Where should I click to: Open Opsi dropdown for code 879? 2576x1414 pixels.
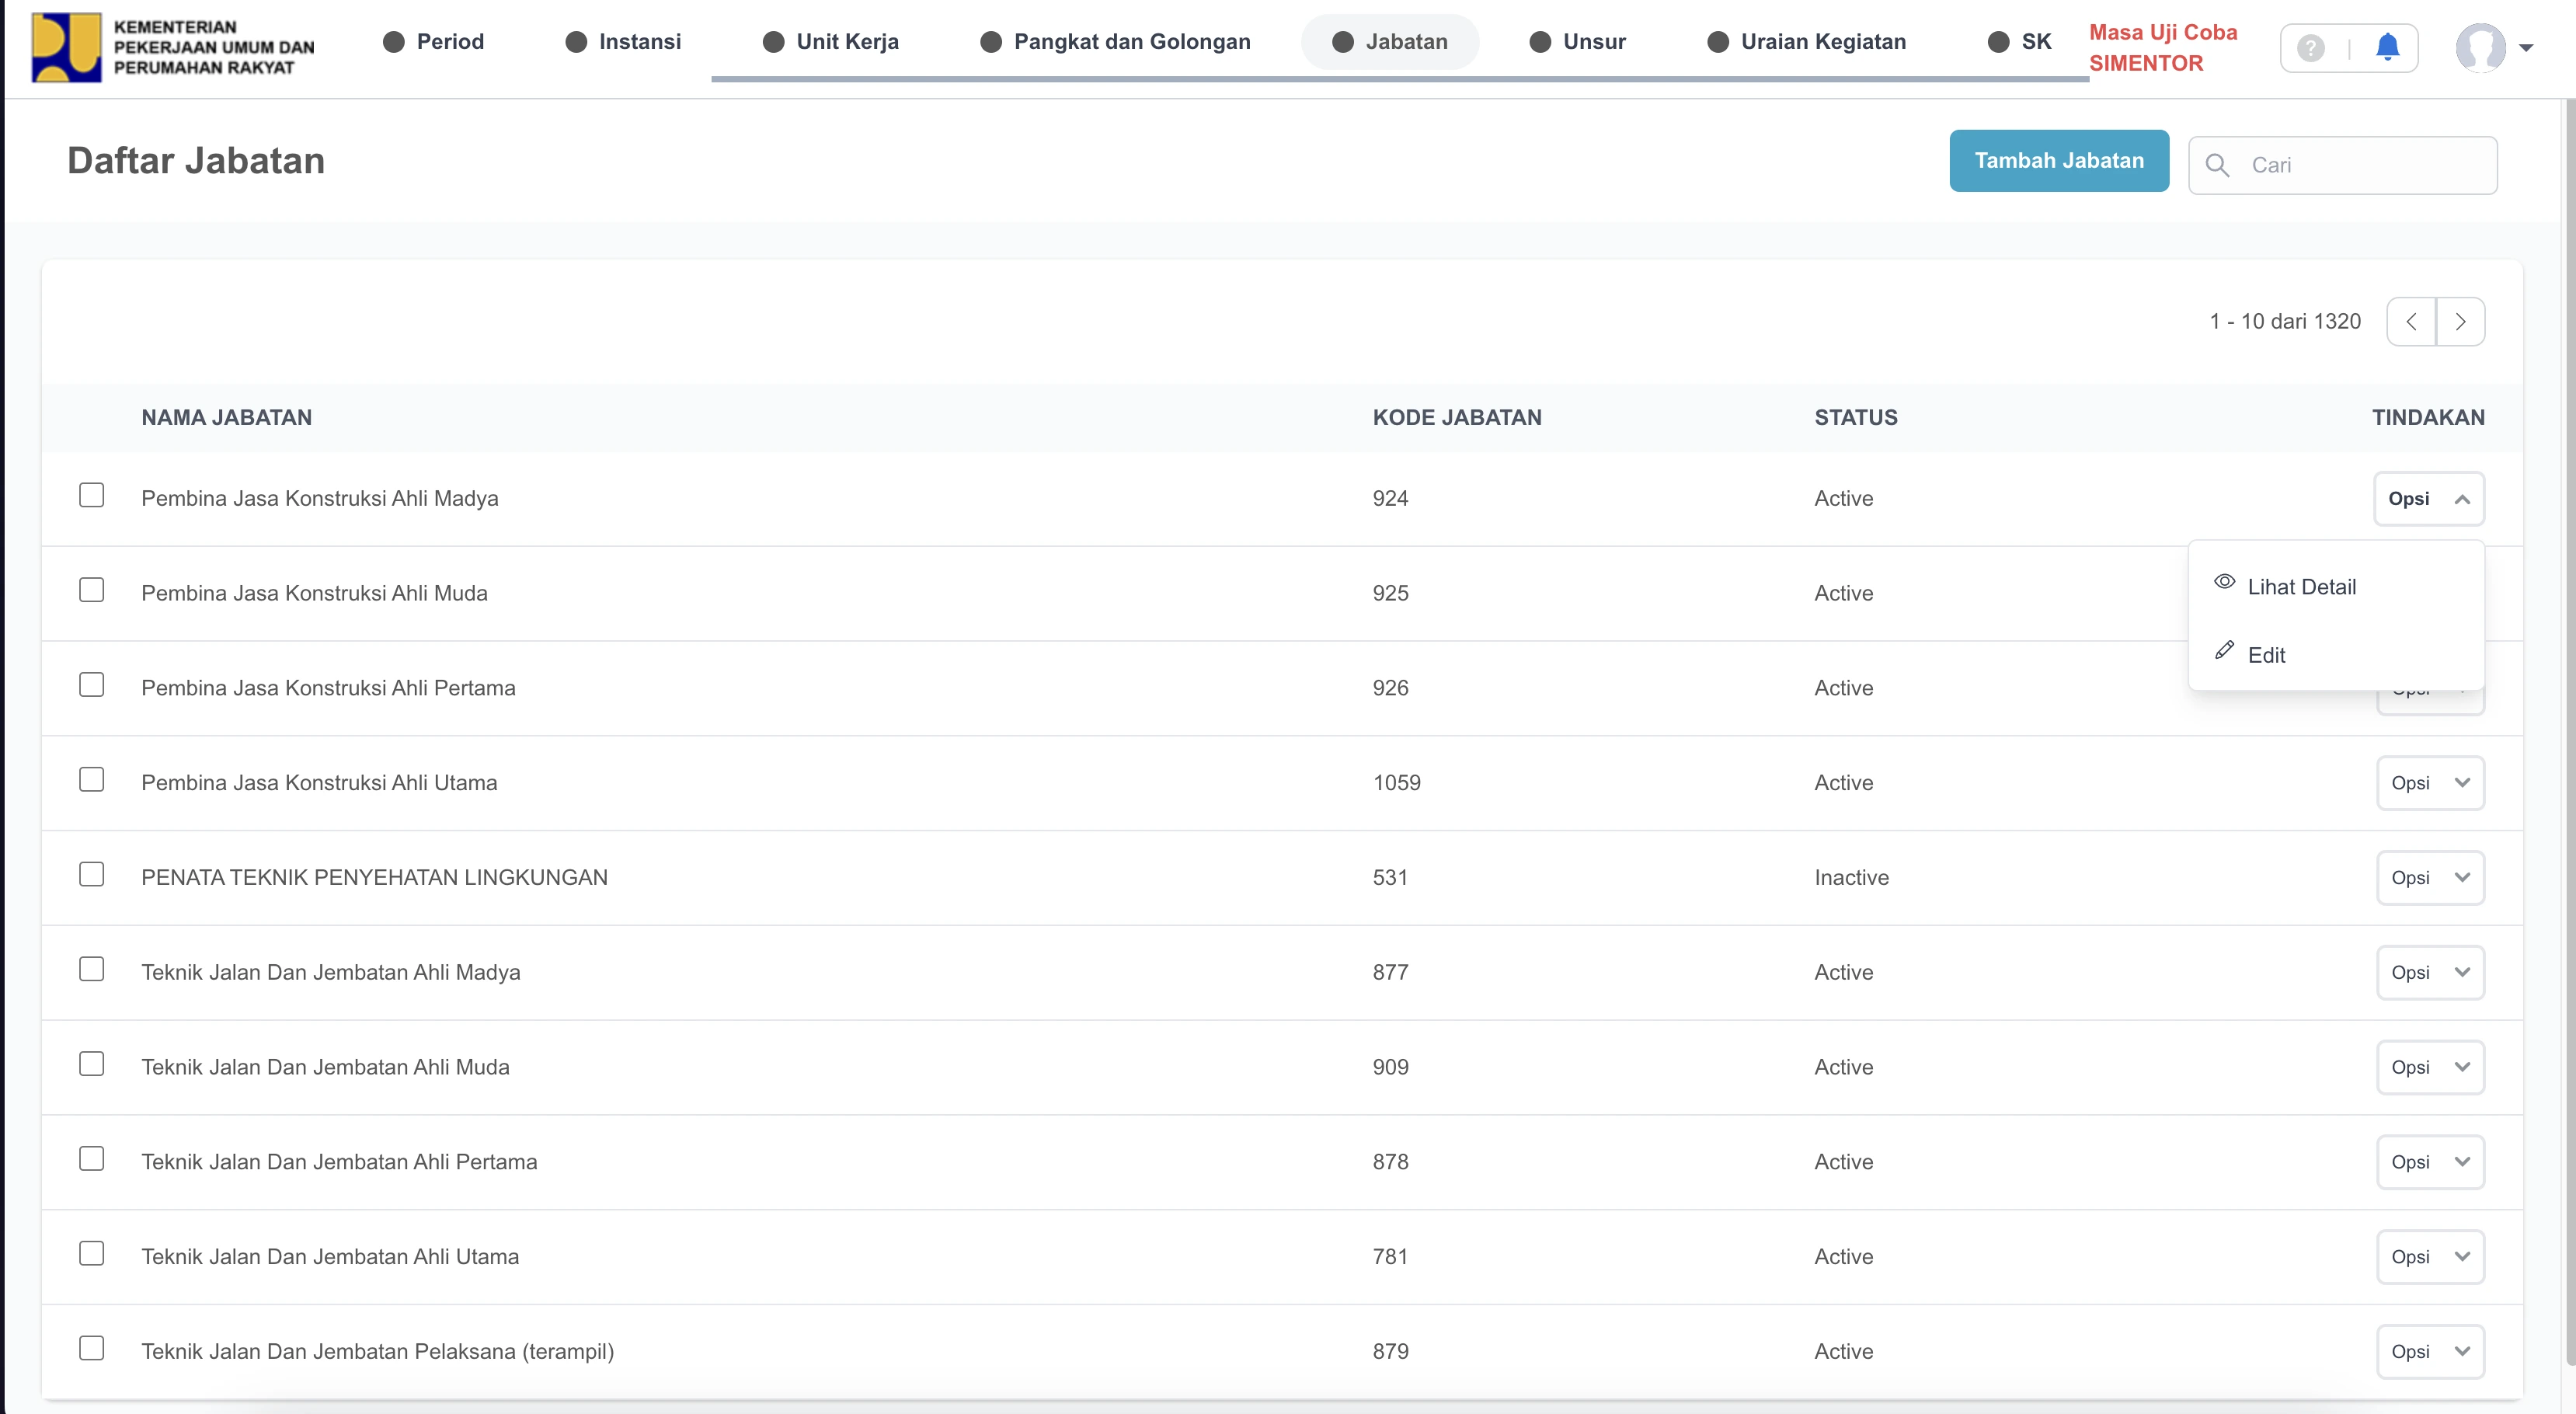click(x=2429, y=1351)
